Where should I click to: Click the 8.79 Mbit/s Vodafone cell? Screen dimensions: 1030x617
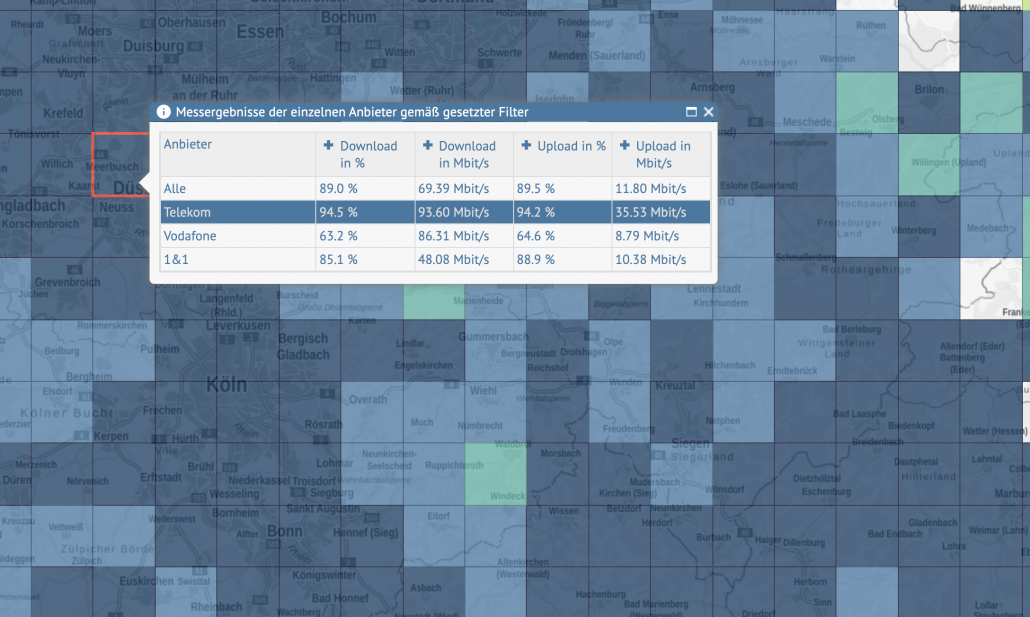661,236
